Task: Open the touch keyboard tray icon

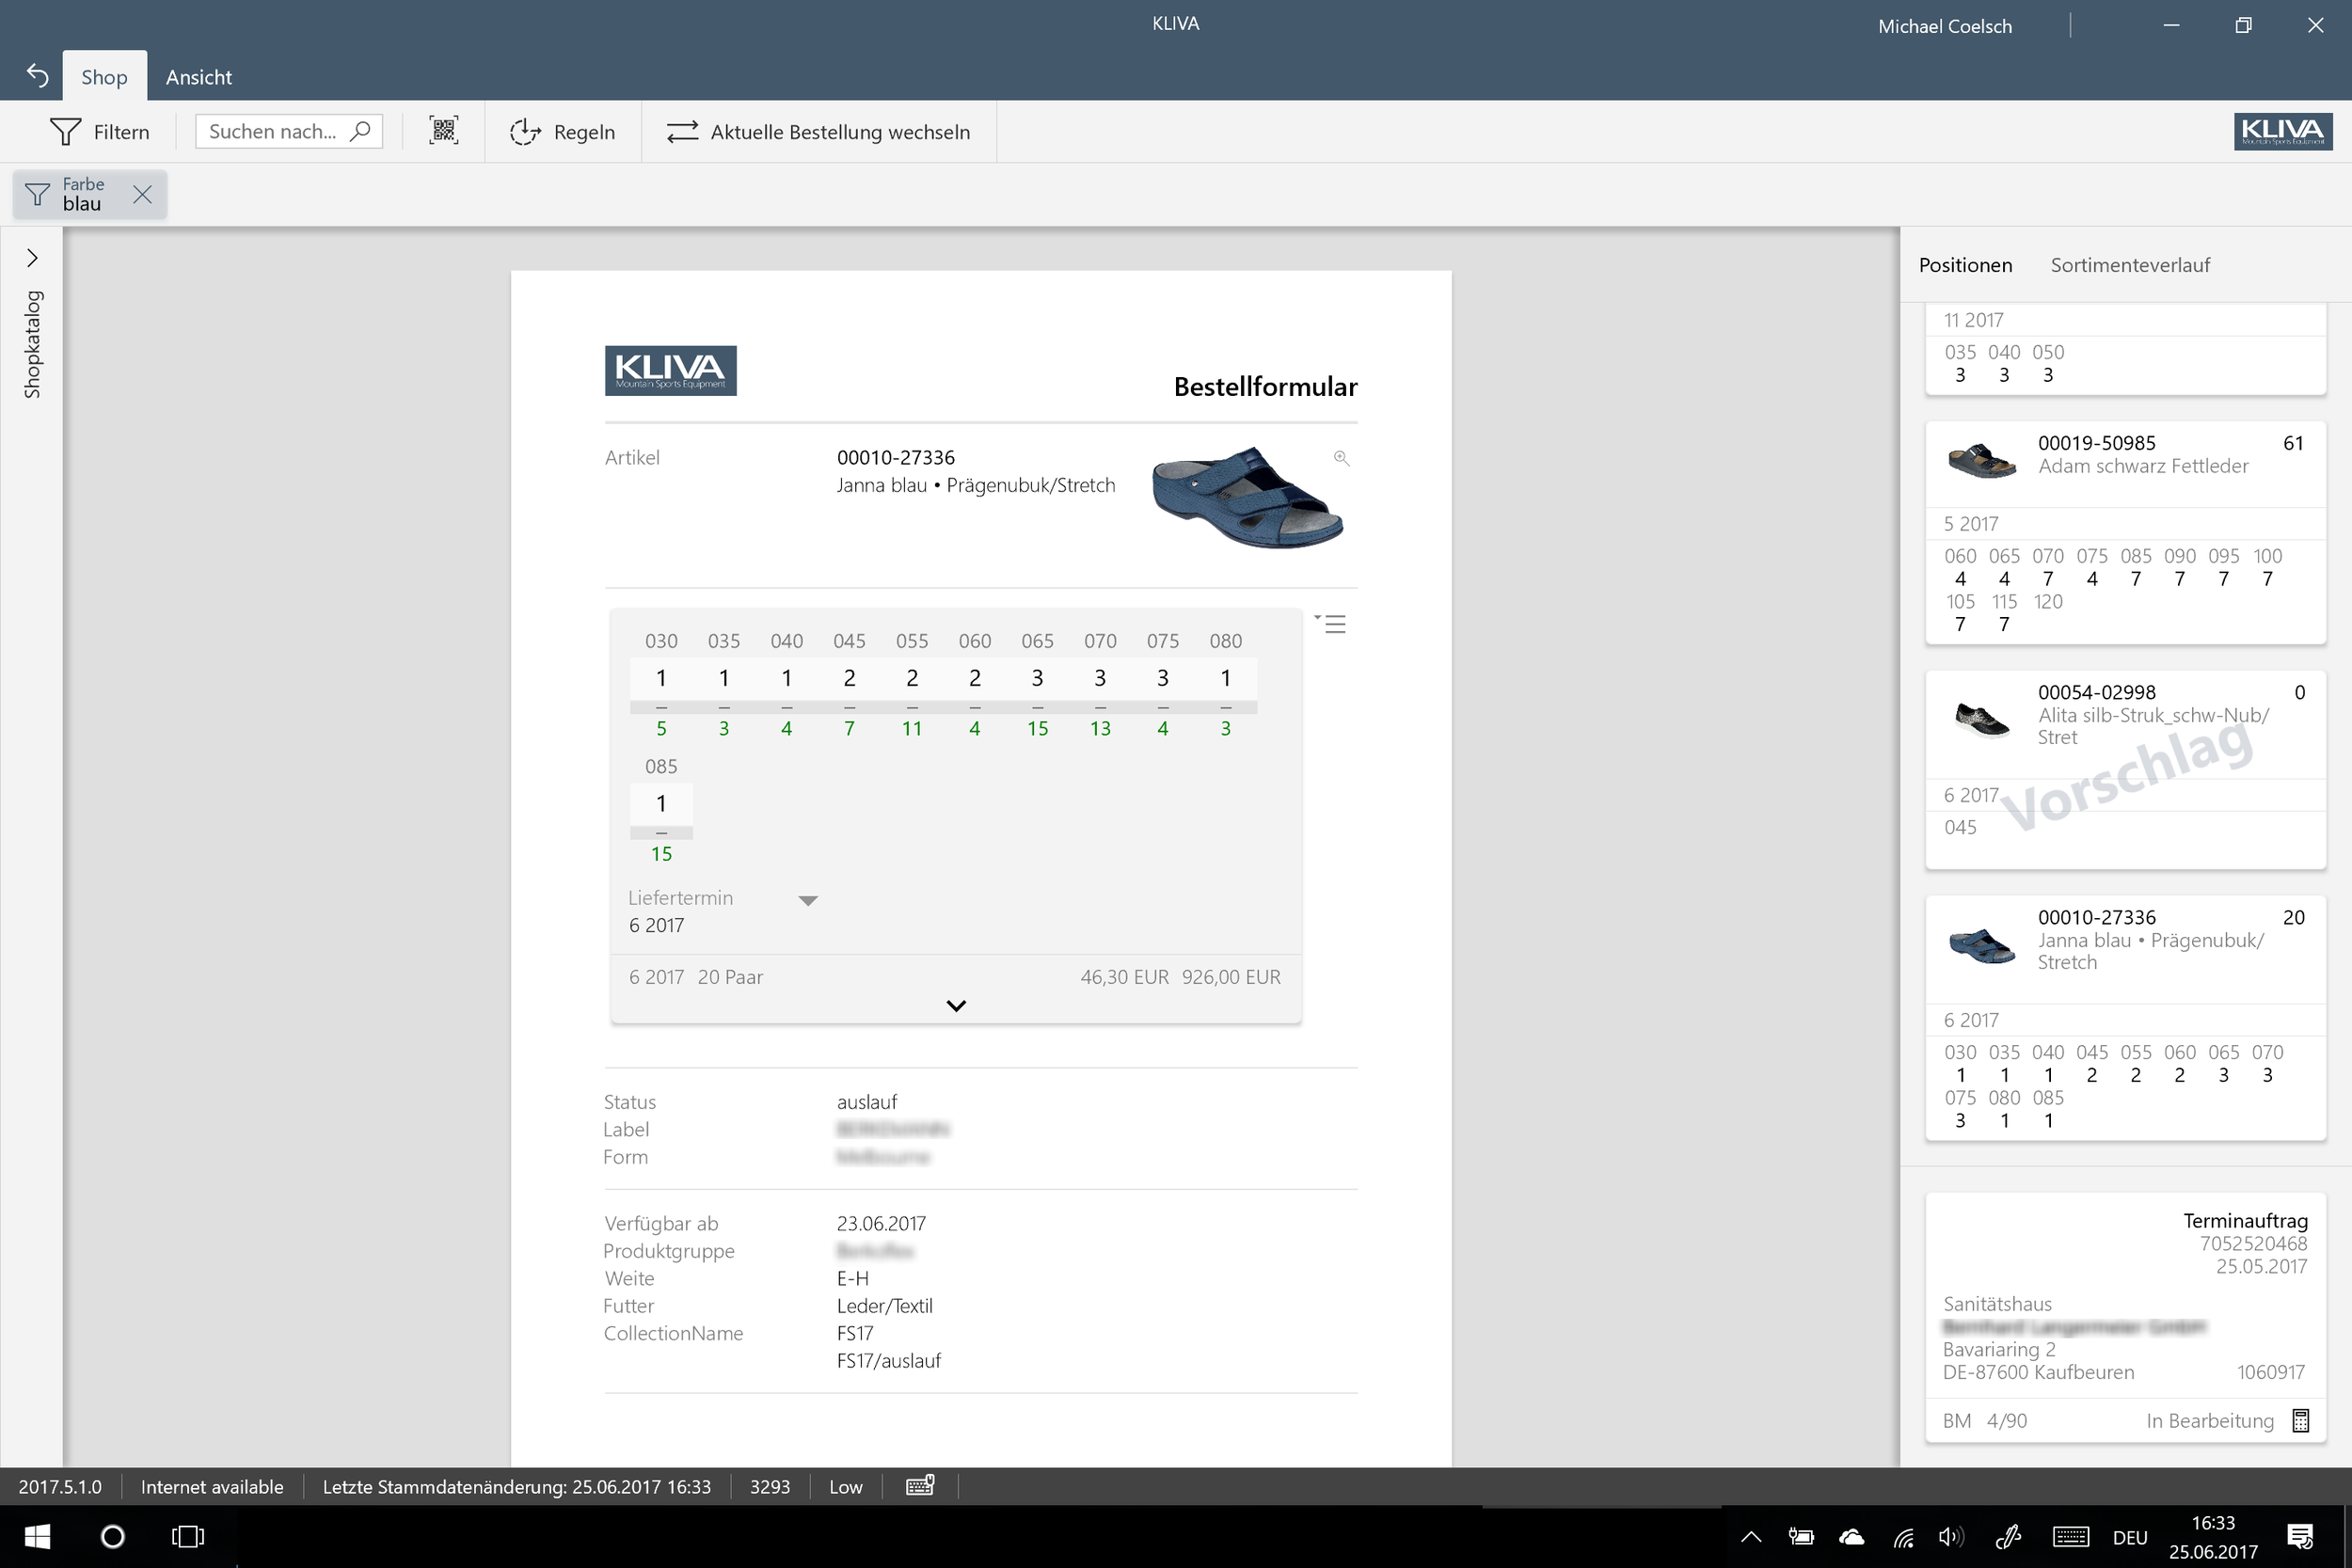Action: (x=2070, y=1537)
